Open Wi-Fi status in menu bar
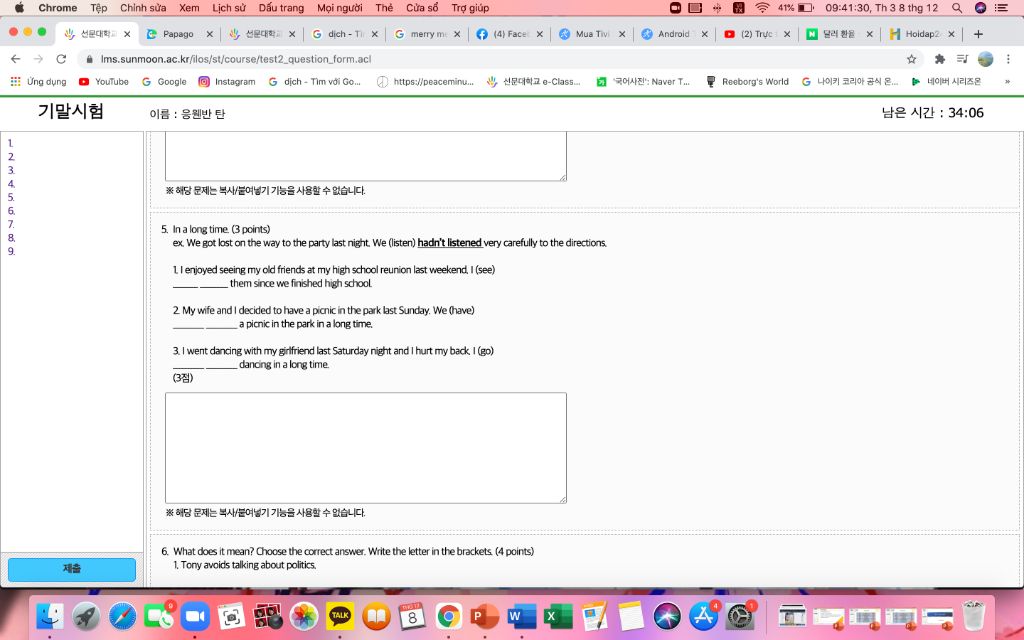 (761, 8)
